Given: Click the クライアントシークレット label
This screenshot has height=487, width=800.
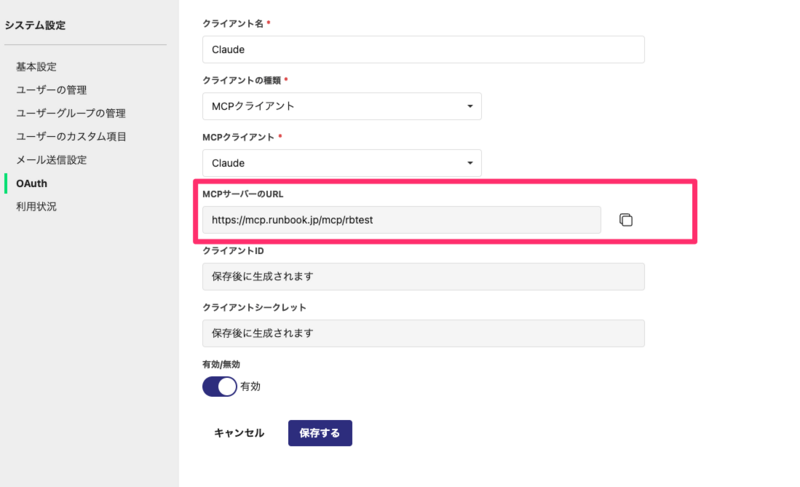Looking at the screenshot, I should (x=254, y=307).
